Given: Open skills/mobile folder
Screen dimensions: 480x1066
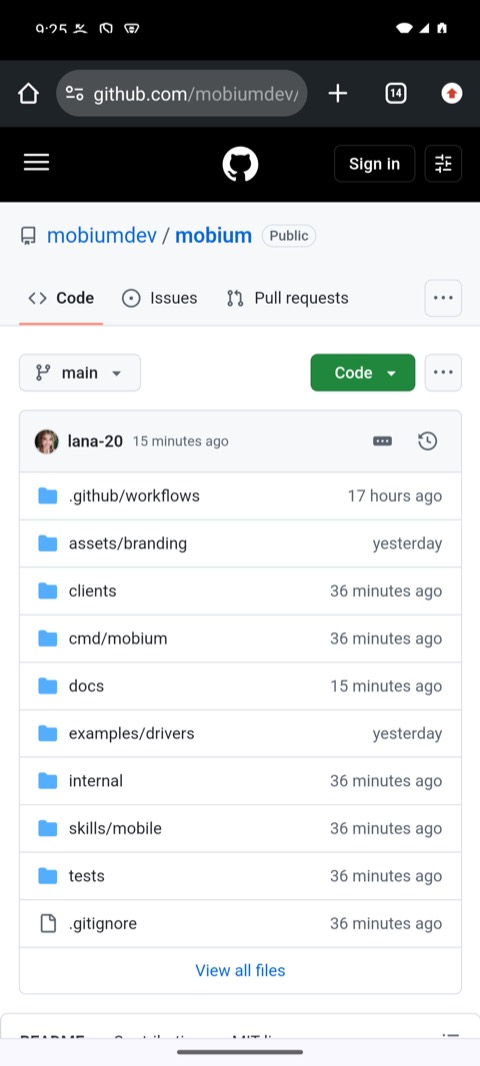Looking at the screenshot, I should pos(115,828).
